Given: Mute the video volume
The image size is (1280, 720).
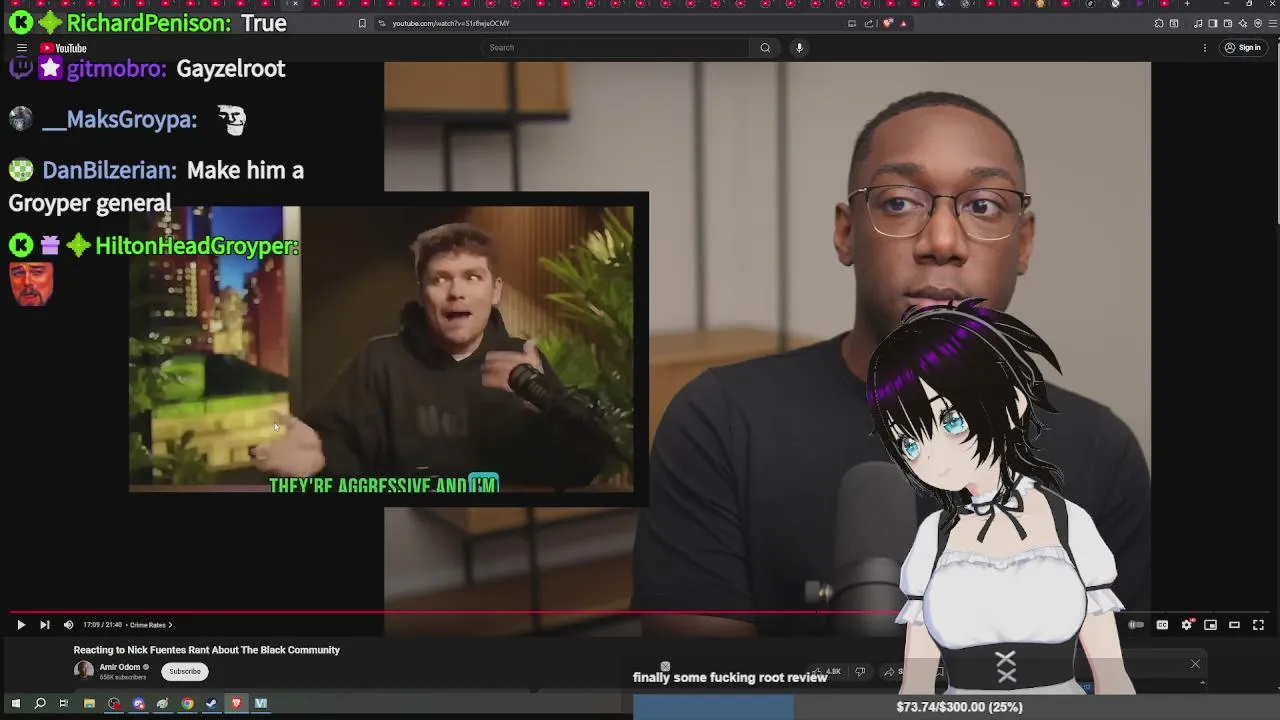Looking at the screenshot, I should click(68, 625).
